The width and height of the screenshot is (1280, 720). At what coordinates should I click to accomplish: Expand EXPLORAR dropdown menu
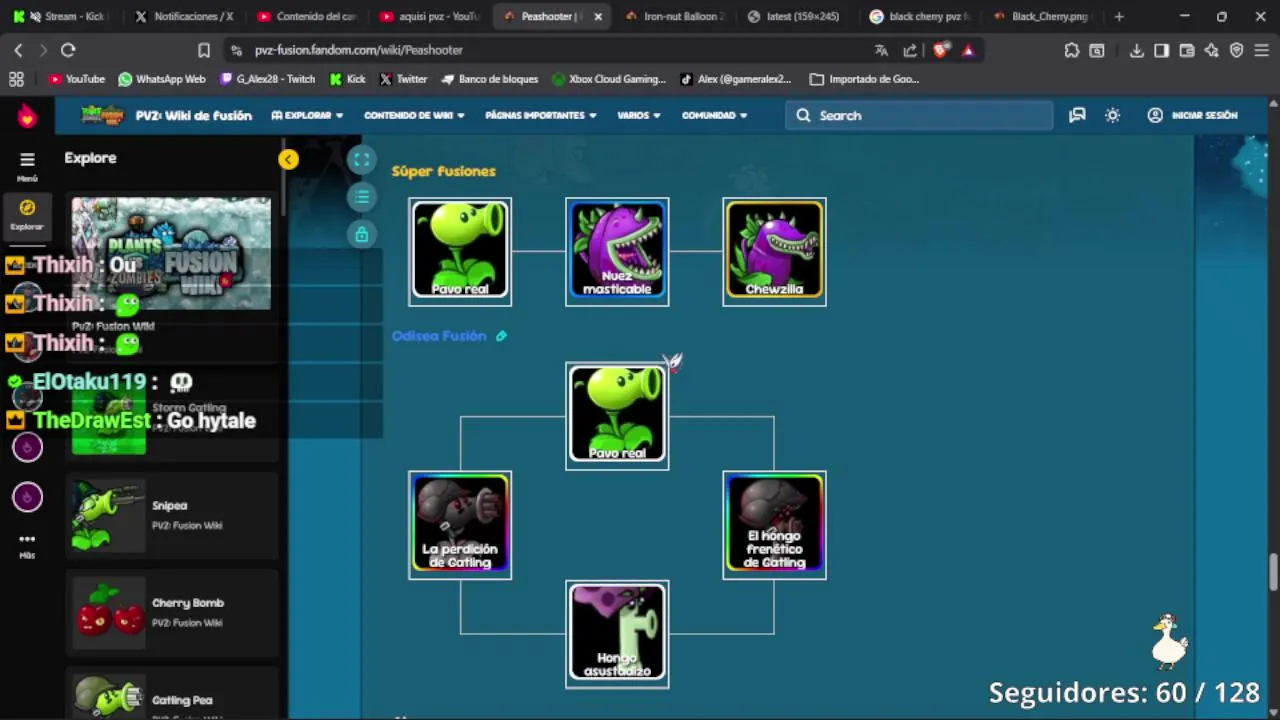coord(307,115)
